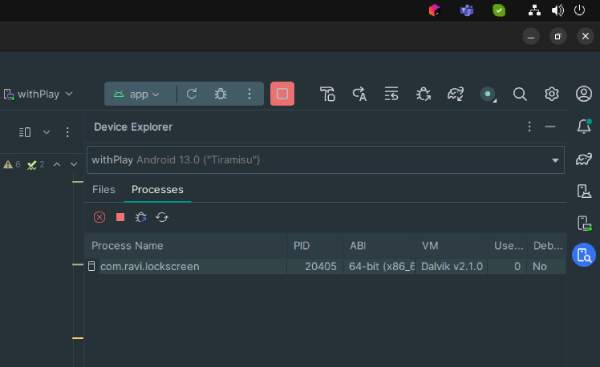
Task: Go to previous highlighted problem
Action: [57, 165]
